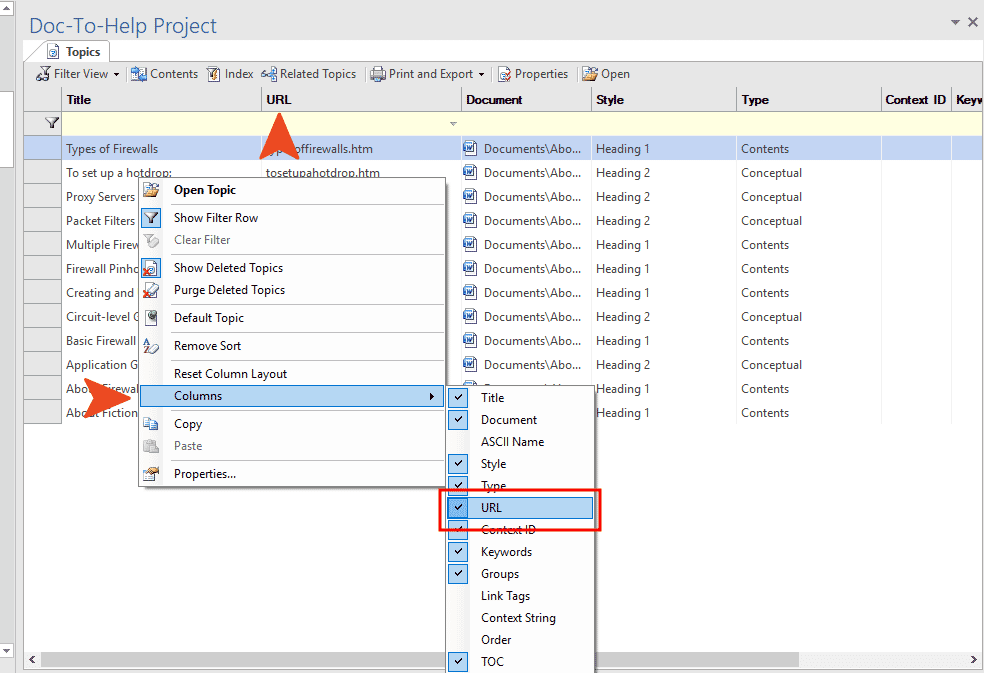This screenshot has width=984, height=673.
Task: Enable the ASCII Name column
Action: [x=512, y=442]
